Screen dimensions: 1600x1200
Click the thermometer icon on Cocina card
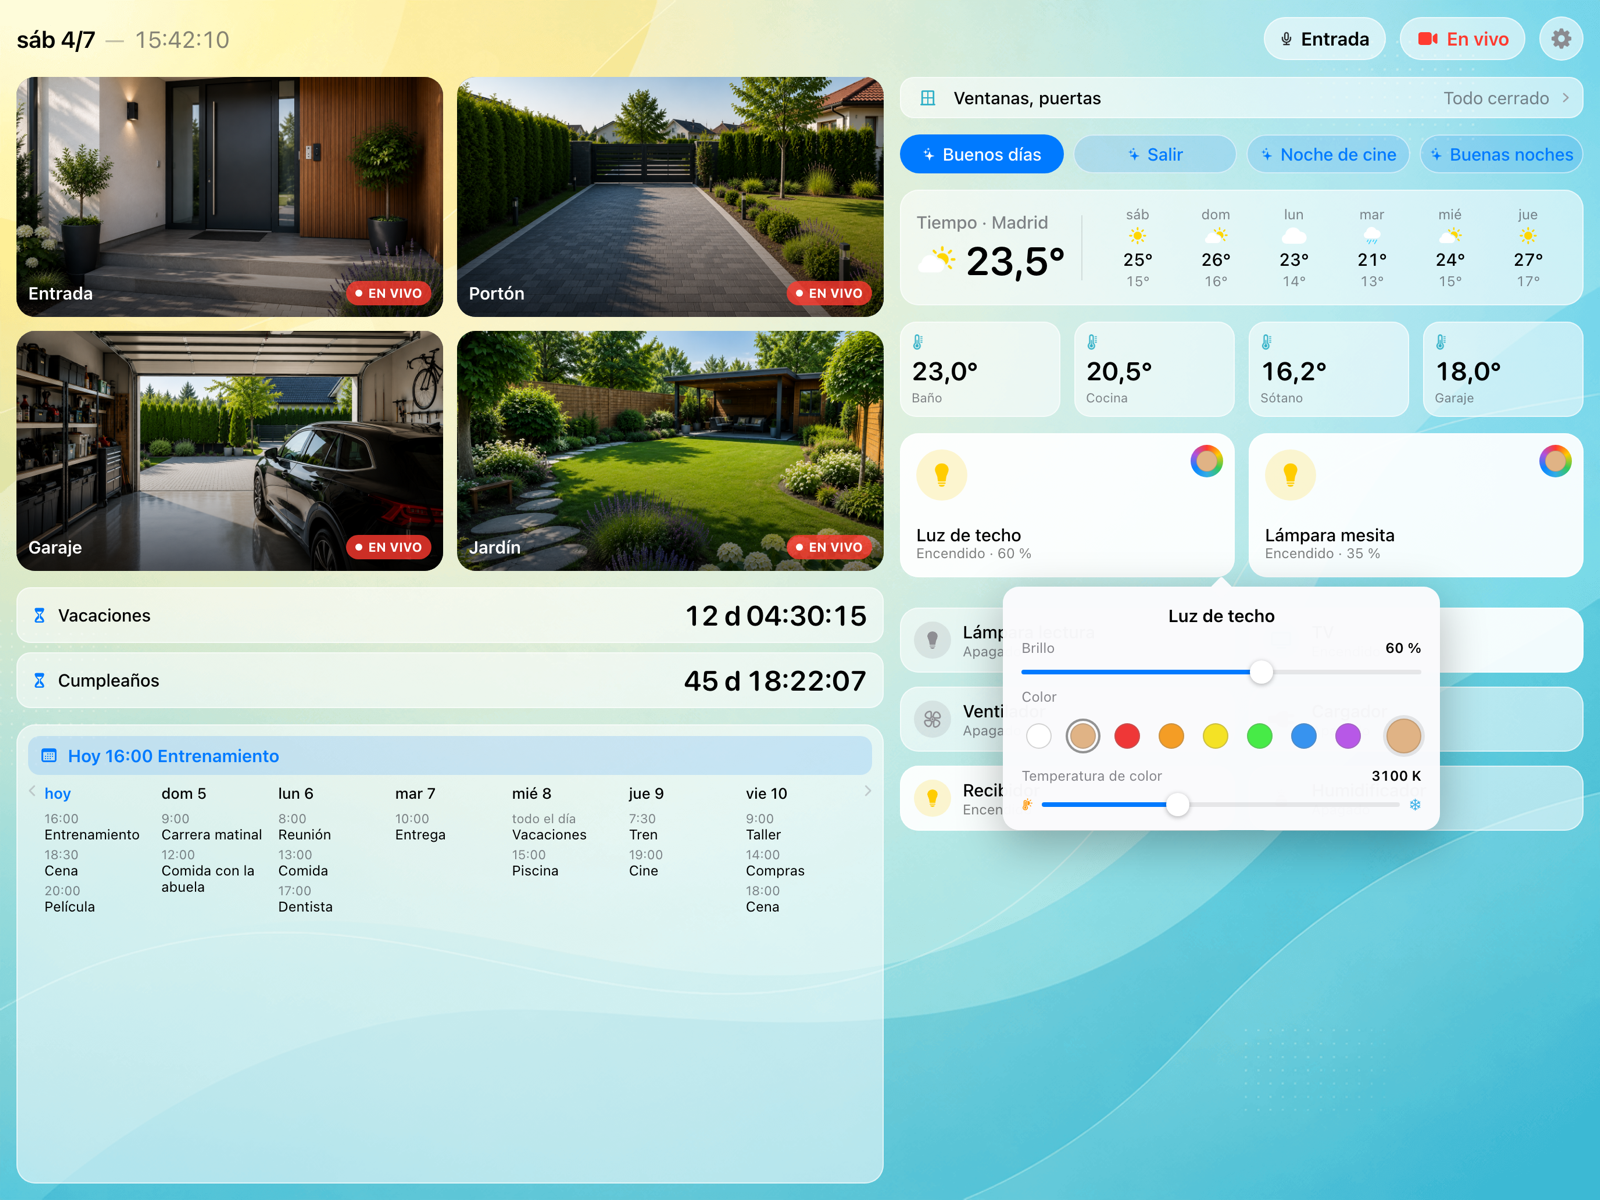click(1092, 342)
